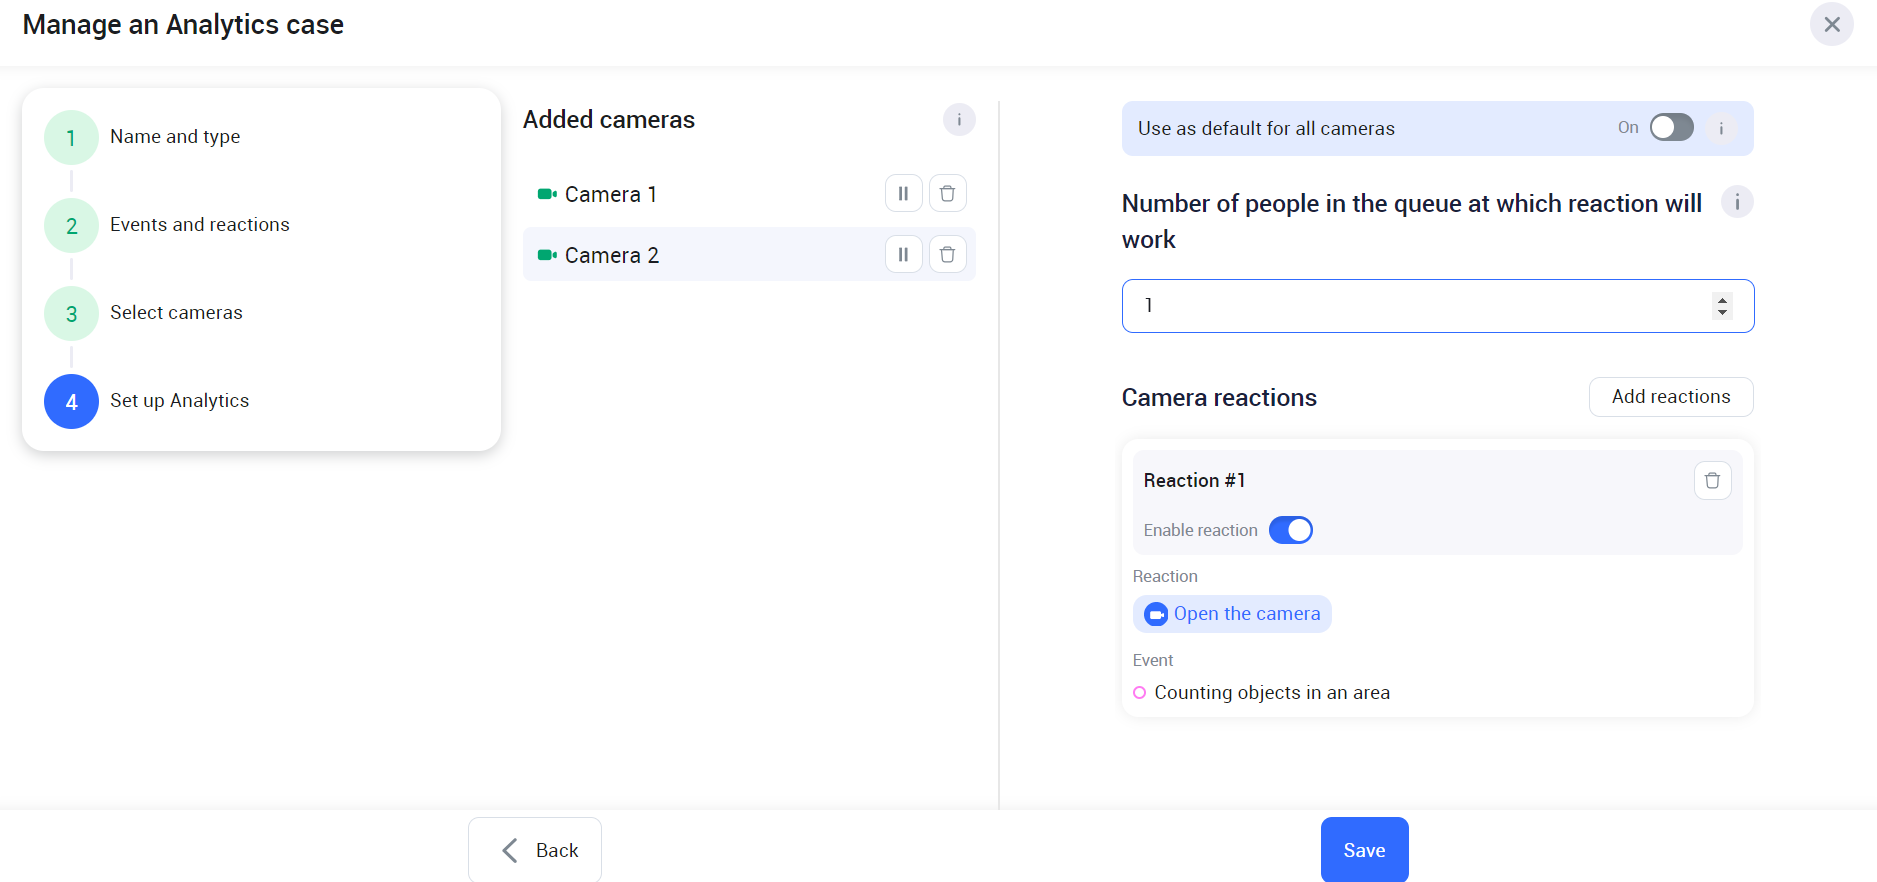
Task: Delete Reaction #1 with trash icon
Action: 1711,481
